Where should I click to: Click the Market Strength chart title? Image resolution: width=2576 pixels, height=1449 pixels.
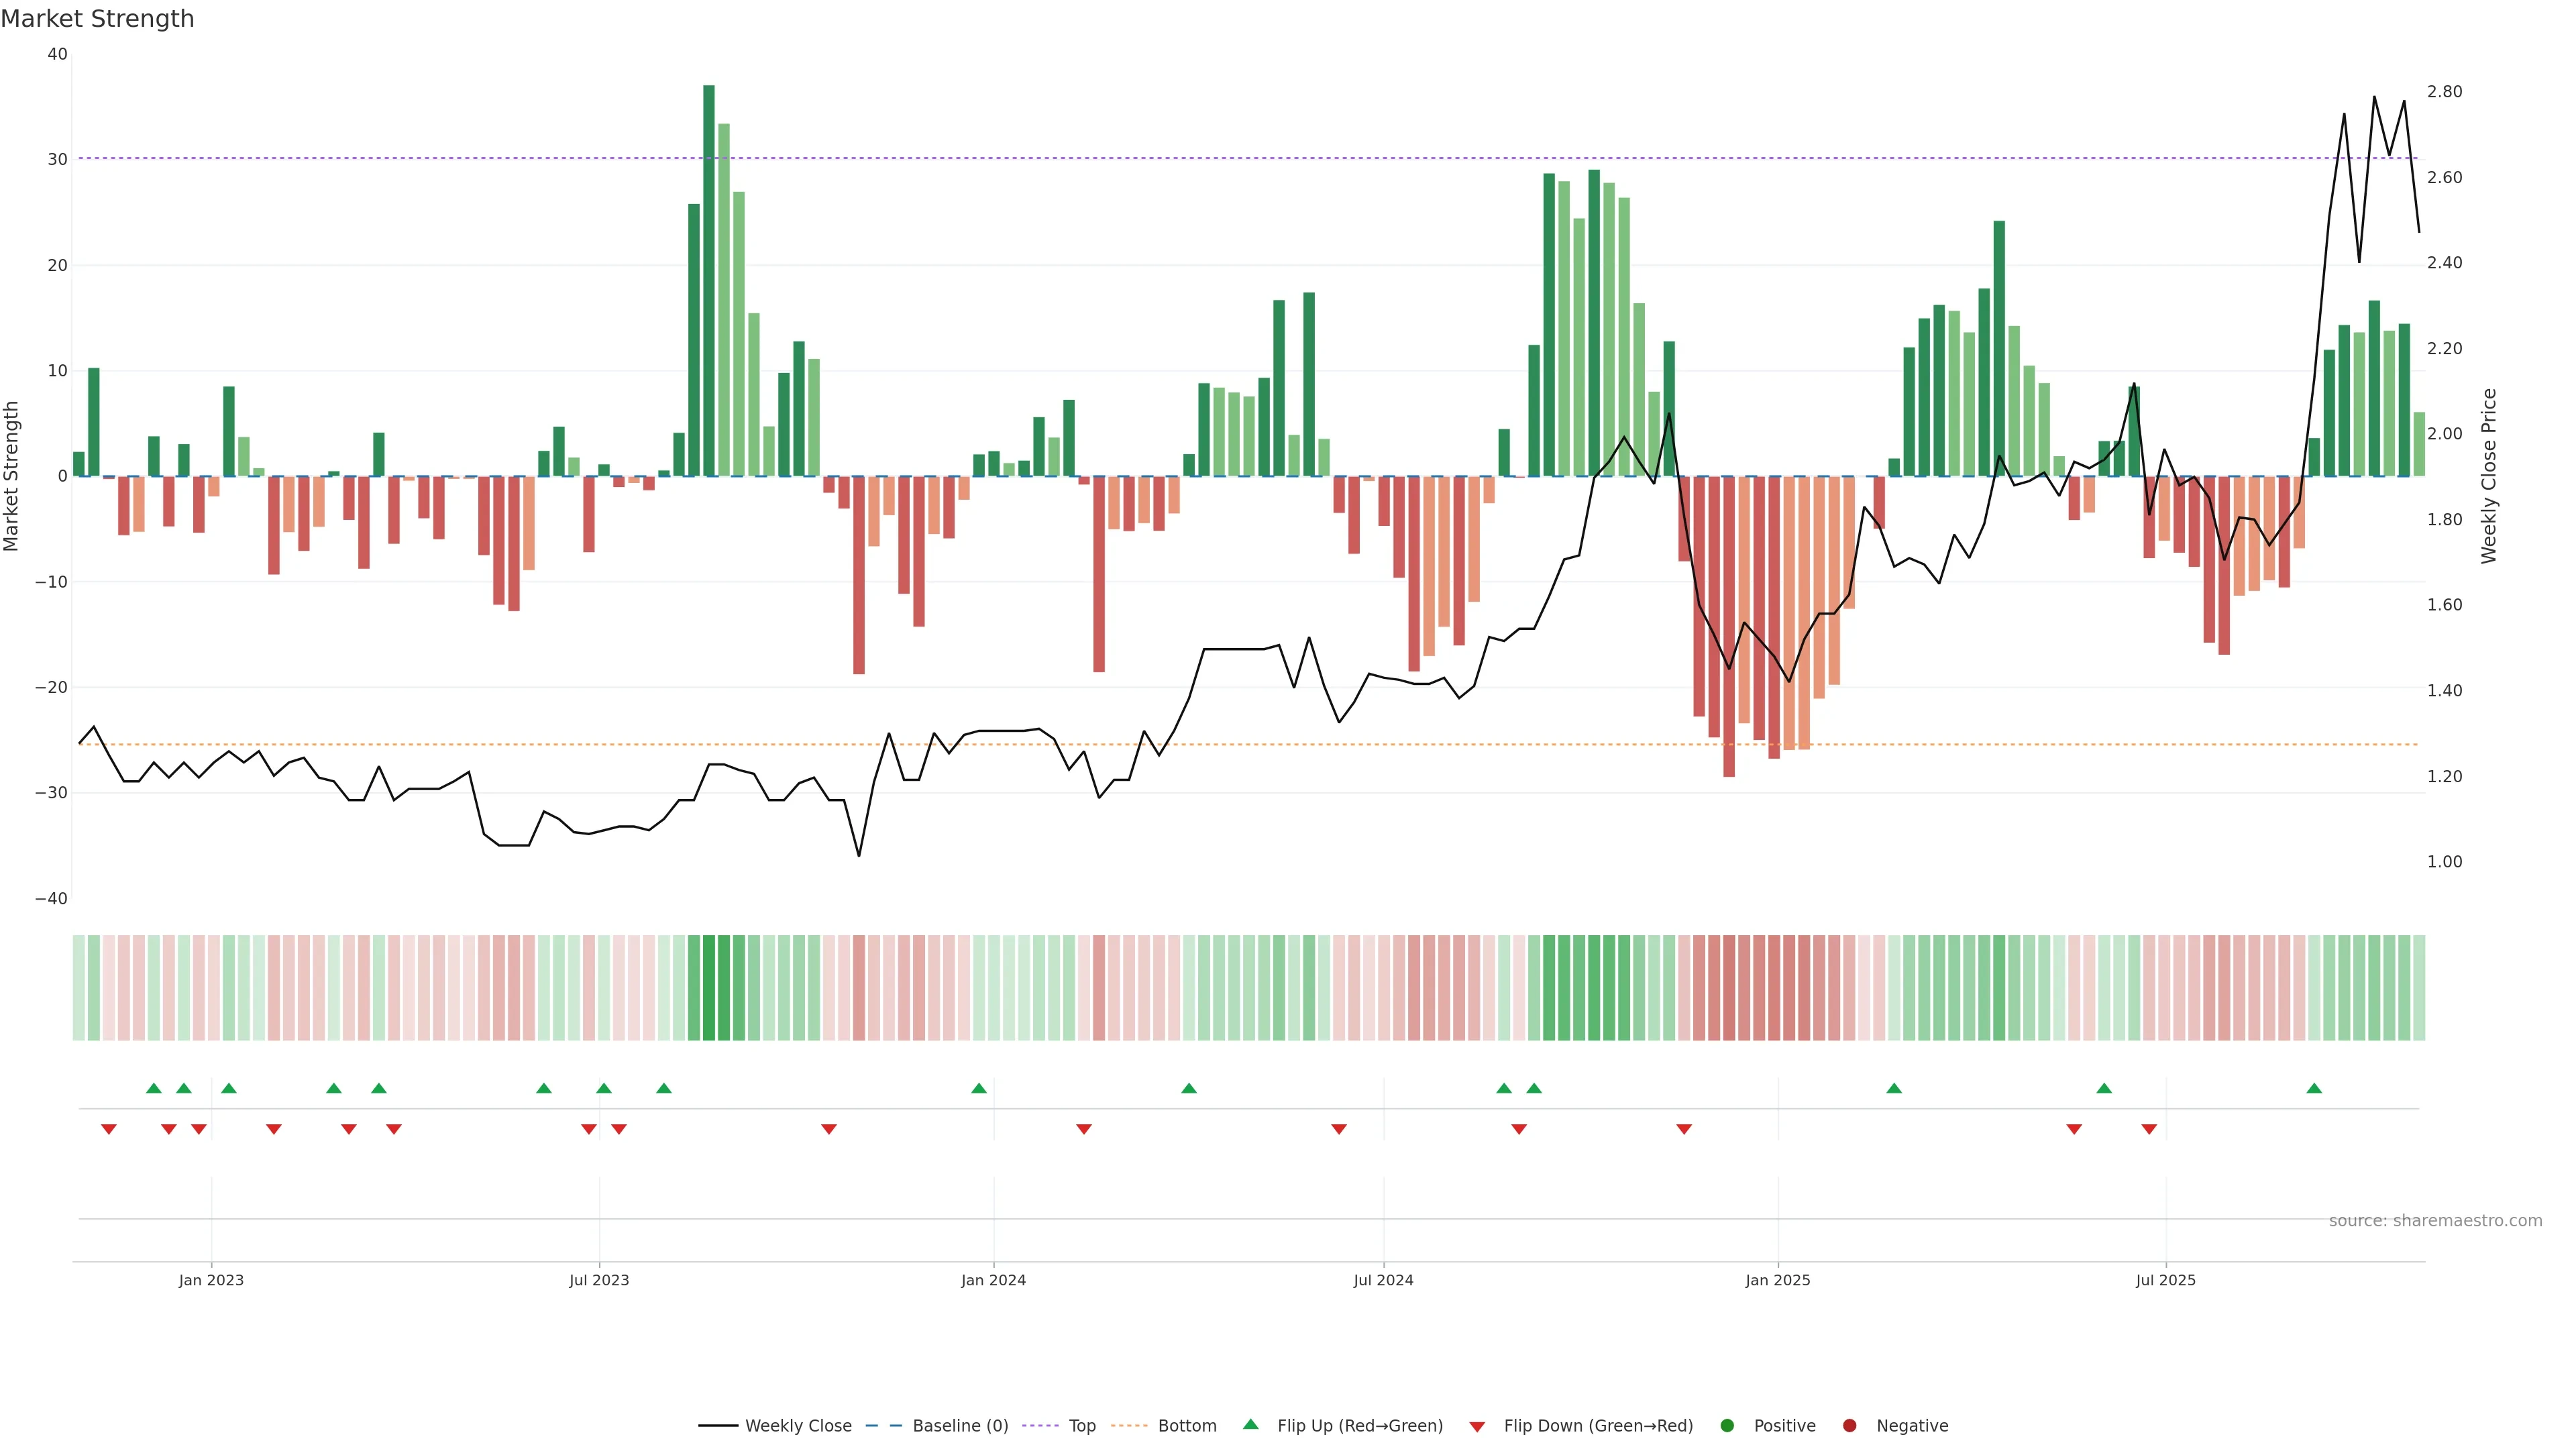coord(97,19)
